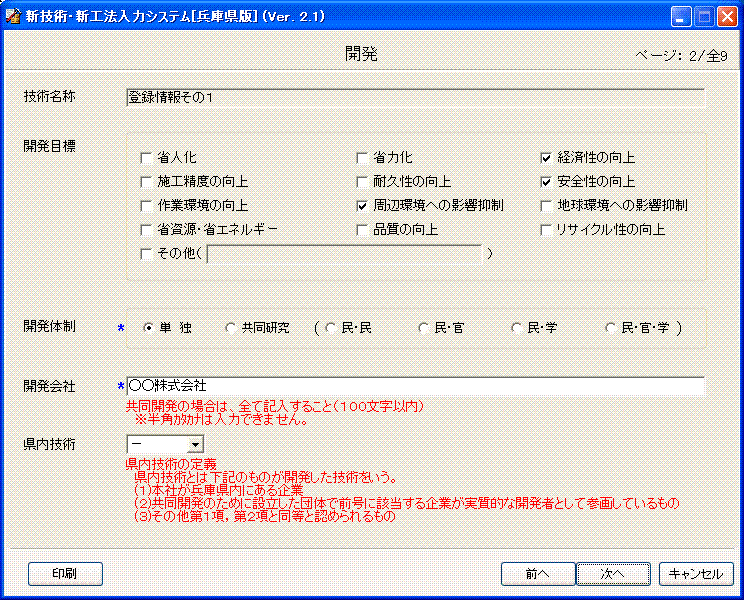This screenshot has height=600, width=744.
Task: Close the window with the X button
Action: point(726,17)
